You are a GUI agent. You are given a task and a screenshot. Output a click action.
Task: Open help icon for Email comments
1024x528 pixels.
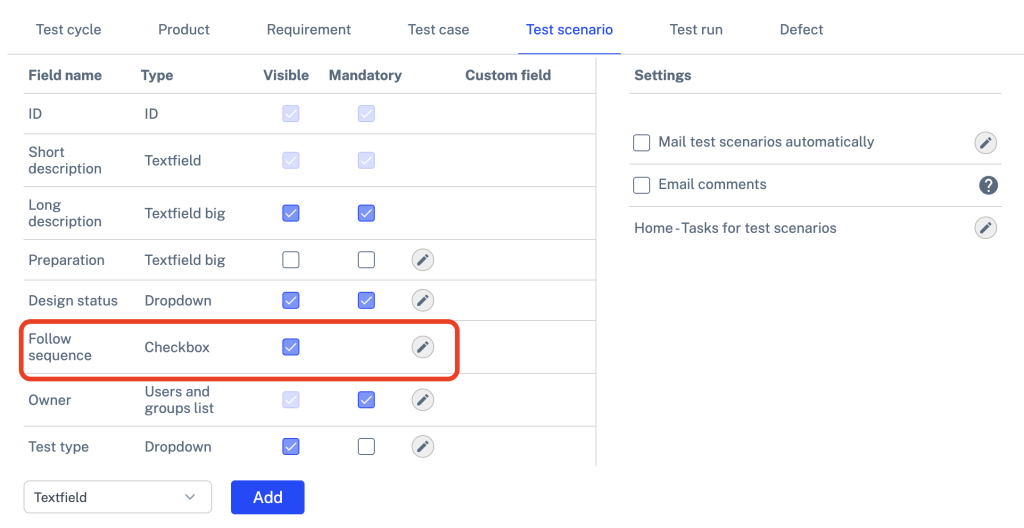(x=988, y=185)
